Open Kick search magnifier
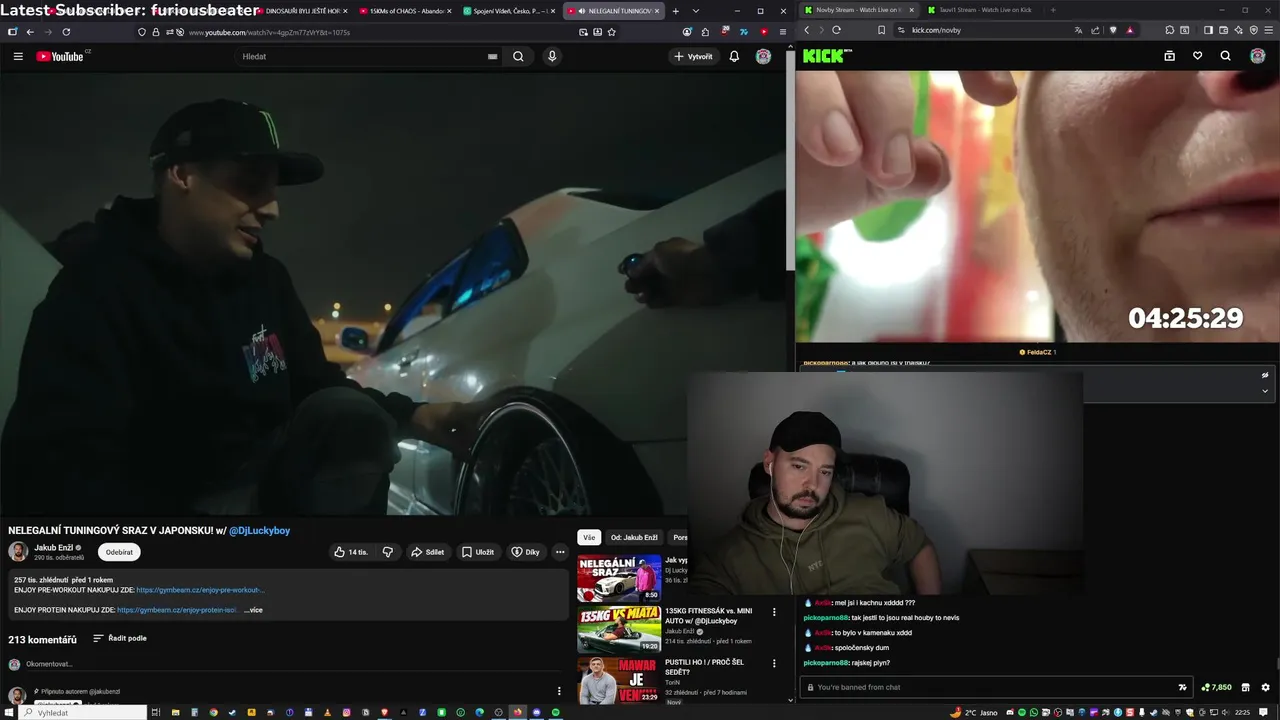The image size is (1280, 720). pyautogui.click(x=1225, y=56)
